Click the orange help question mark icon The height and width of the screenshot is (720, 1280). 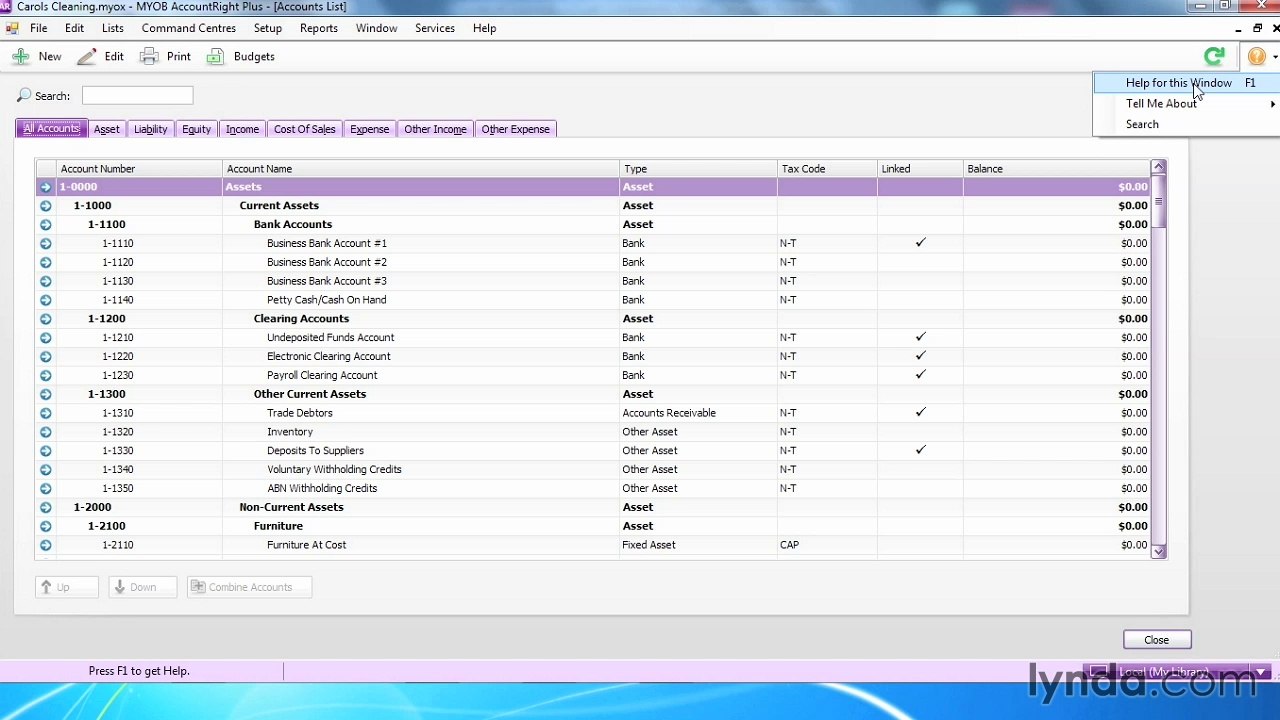1256,57
